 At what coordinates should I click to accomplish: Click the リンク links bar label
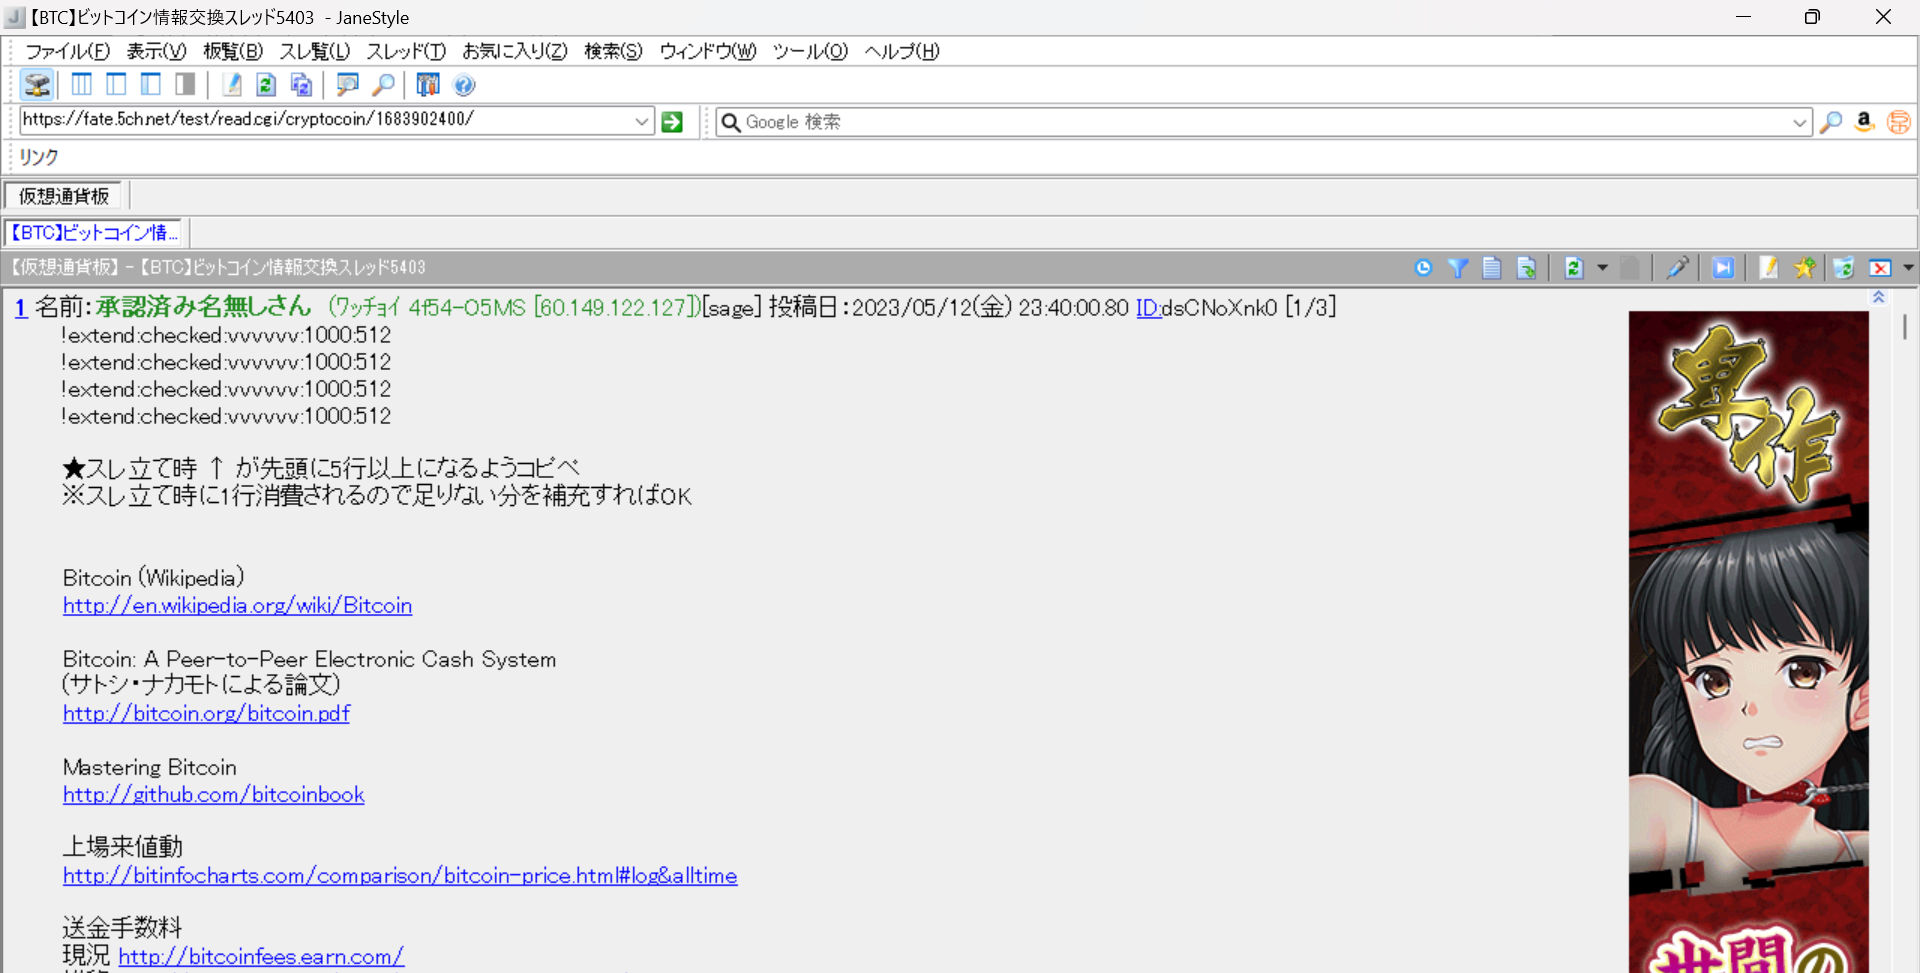point(39,157)
